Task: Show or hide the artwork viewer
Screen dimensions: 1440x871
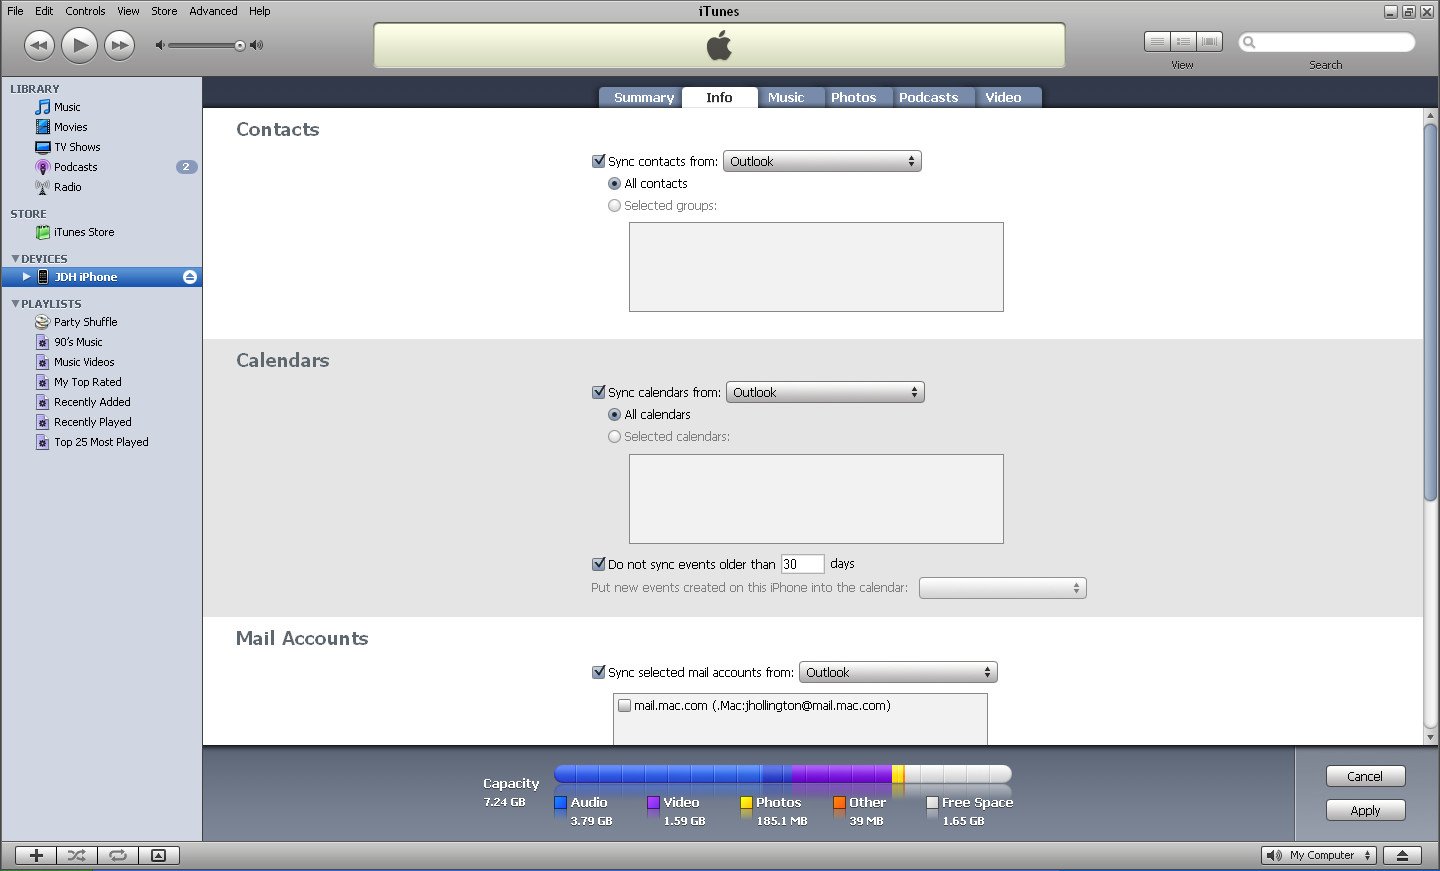Action: pos(158,855)
